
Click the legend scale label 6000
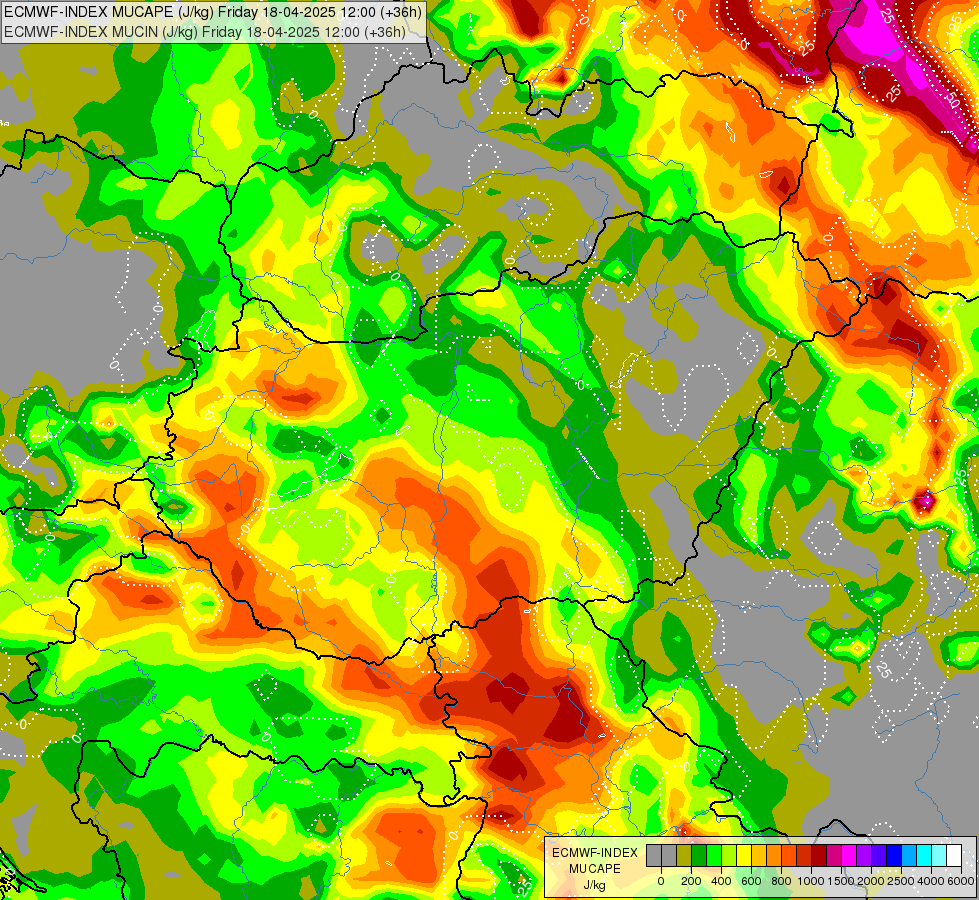961,881
